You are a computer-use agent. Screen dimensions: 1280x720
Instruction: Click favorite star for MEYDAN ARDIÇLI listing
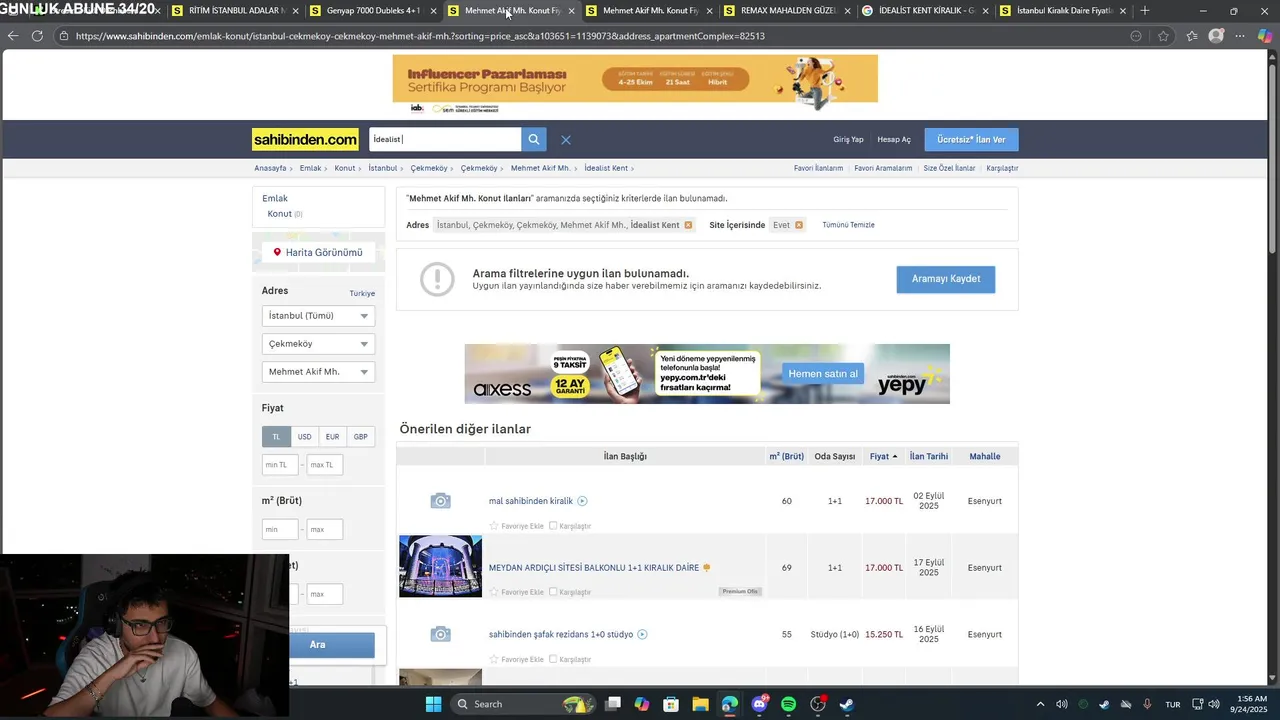494,592
